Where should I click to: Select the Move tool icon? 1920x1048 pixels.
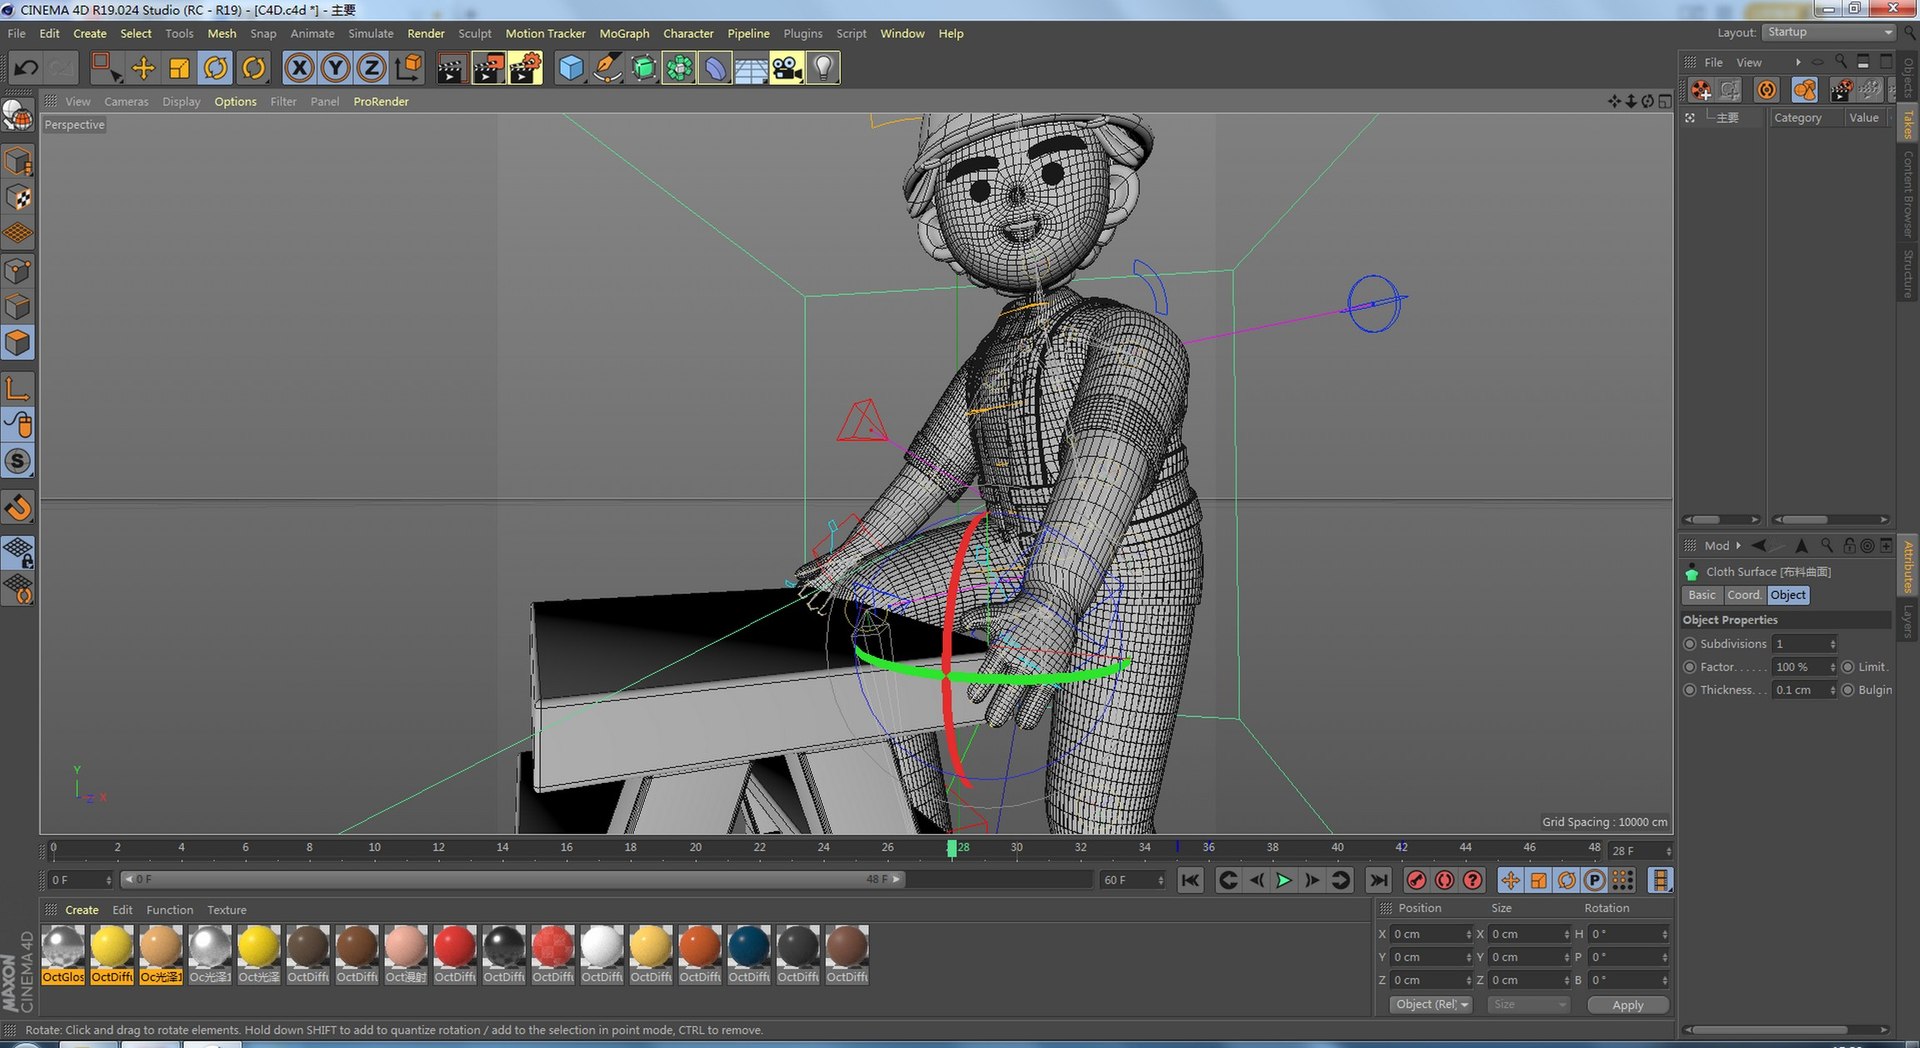coord(143,68)
